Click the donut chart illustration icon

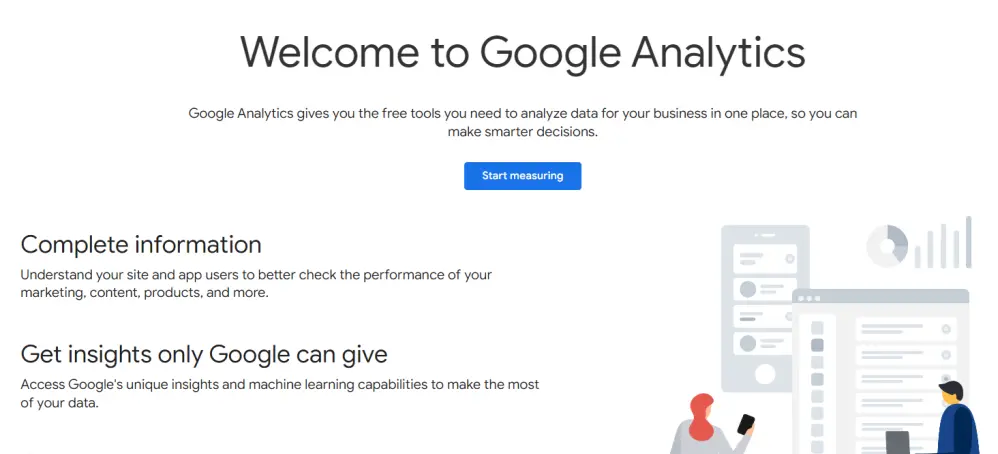887,246
